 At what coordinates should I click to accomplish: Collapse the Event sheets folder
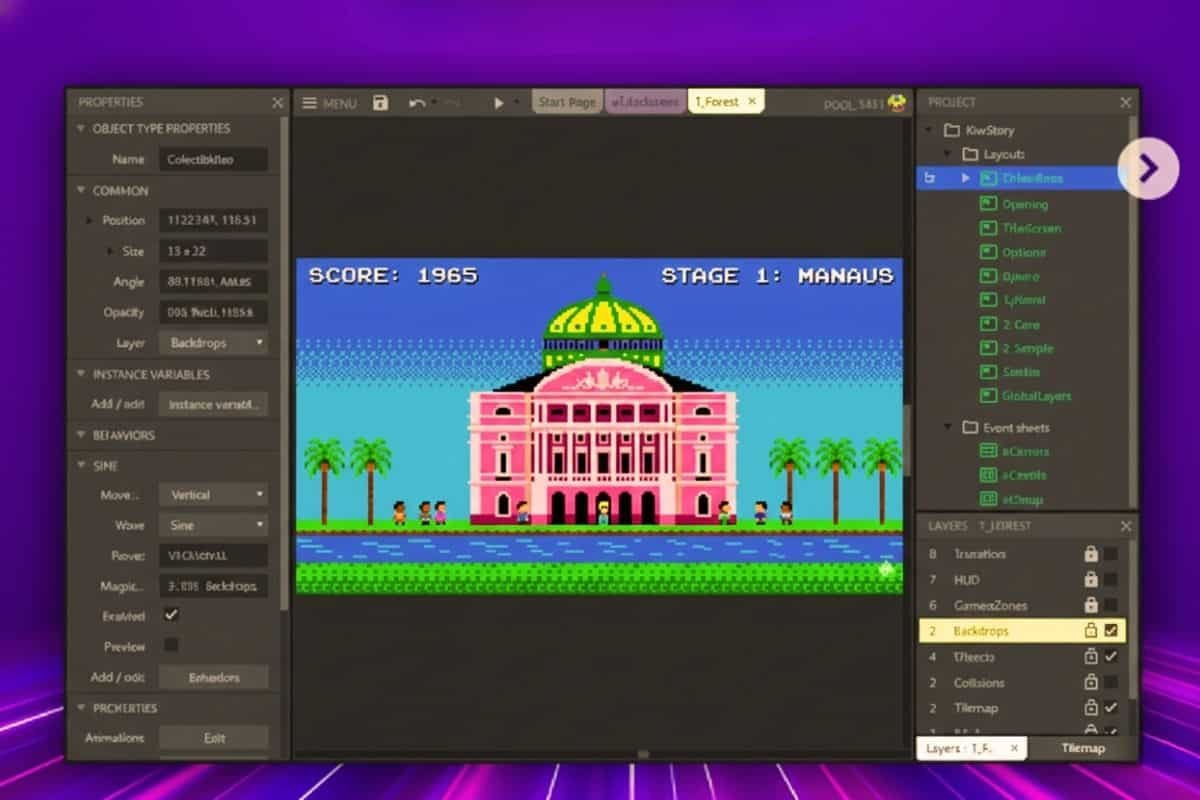tap(949, 428)
